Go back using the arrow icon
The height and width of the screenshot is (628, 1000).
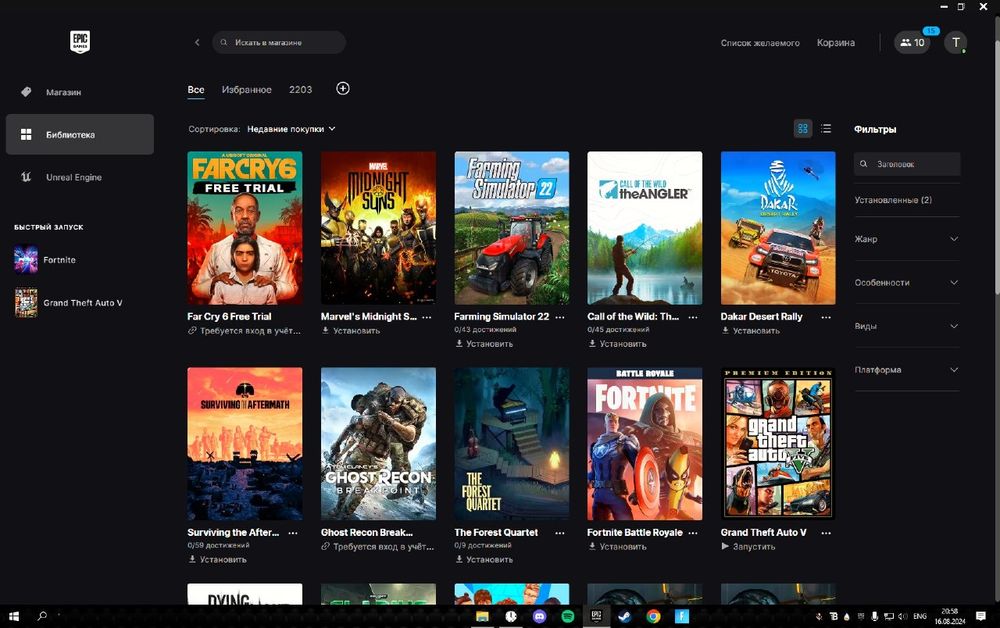(x=197, y=42)
